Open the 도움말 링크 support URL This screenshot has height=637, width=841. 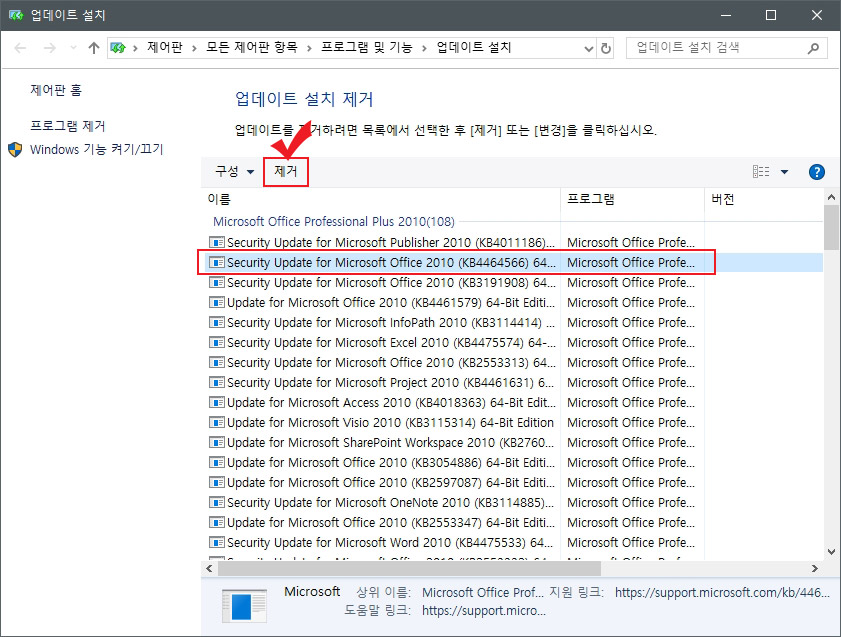(x=484, y=611)
